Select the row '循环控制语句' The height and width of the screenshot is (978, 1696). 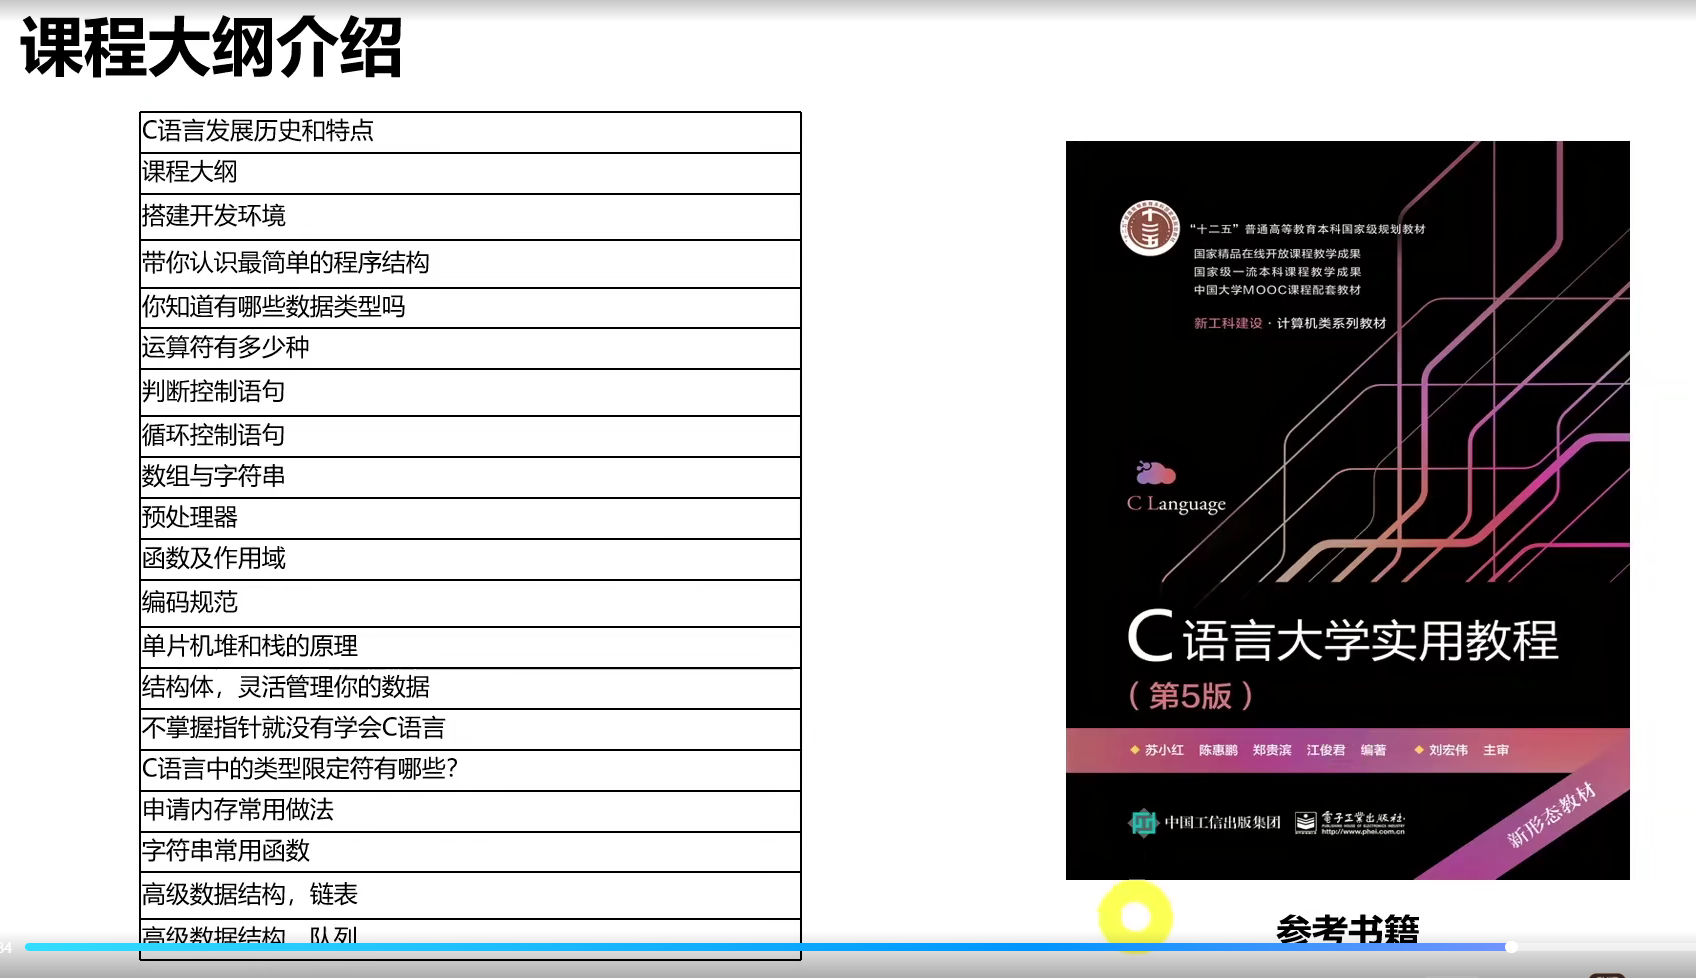point(470,437)
